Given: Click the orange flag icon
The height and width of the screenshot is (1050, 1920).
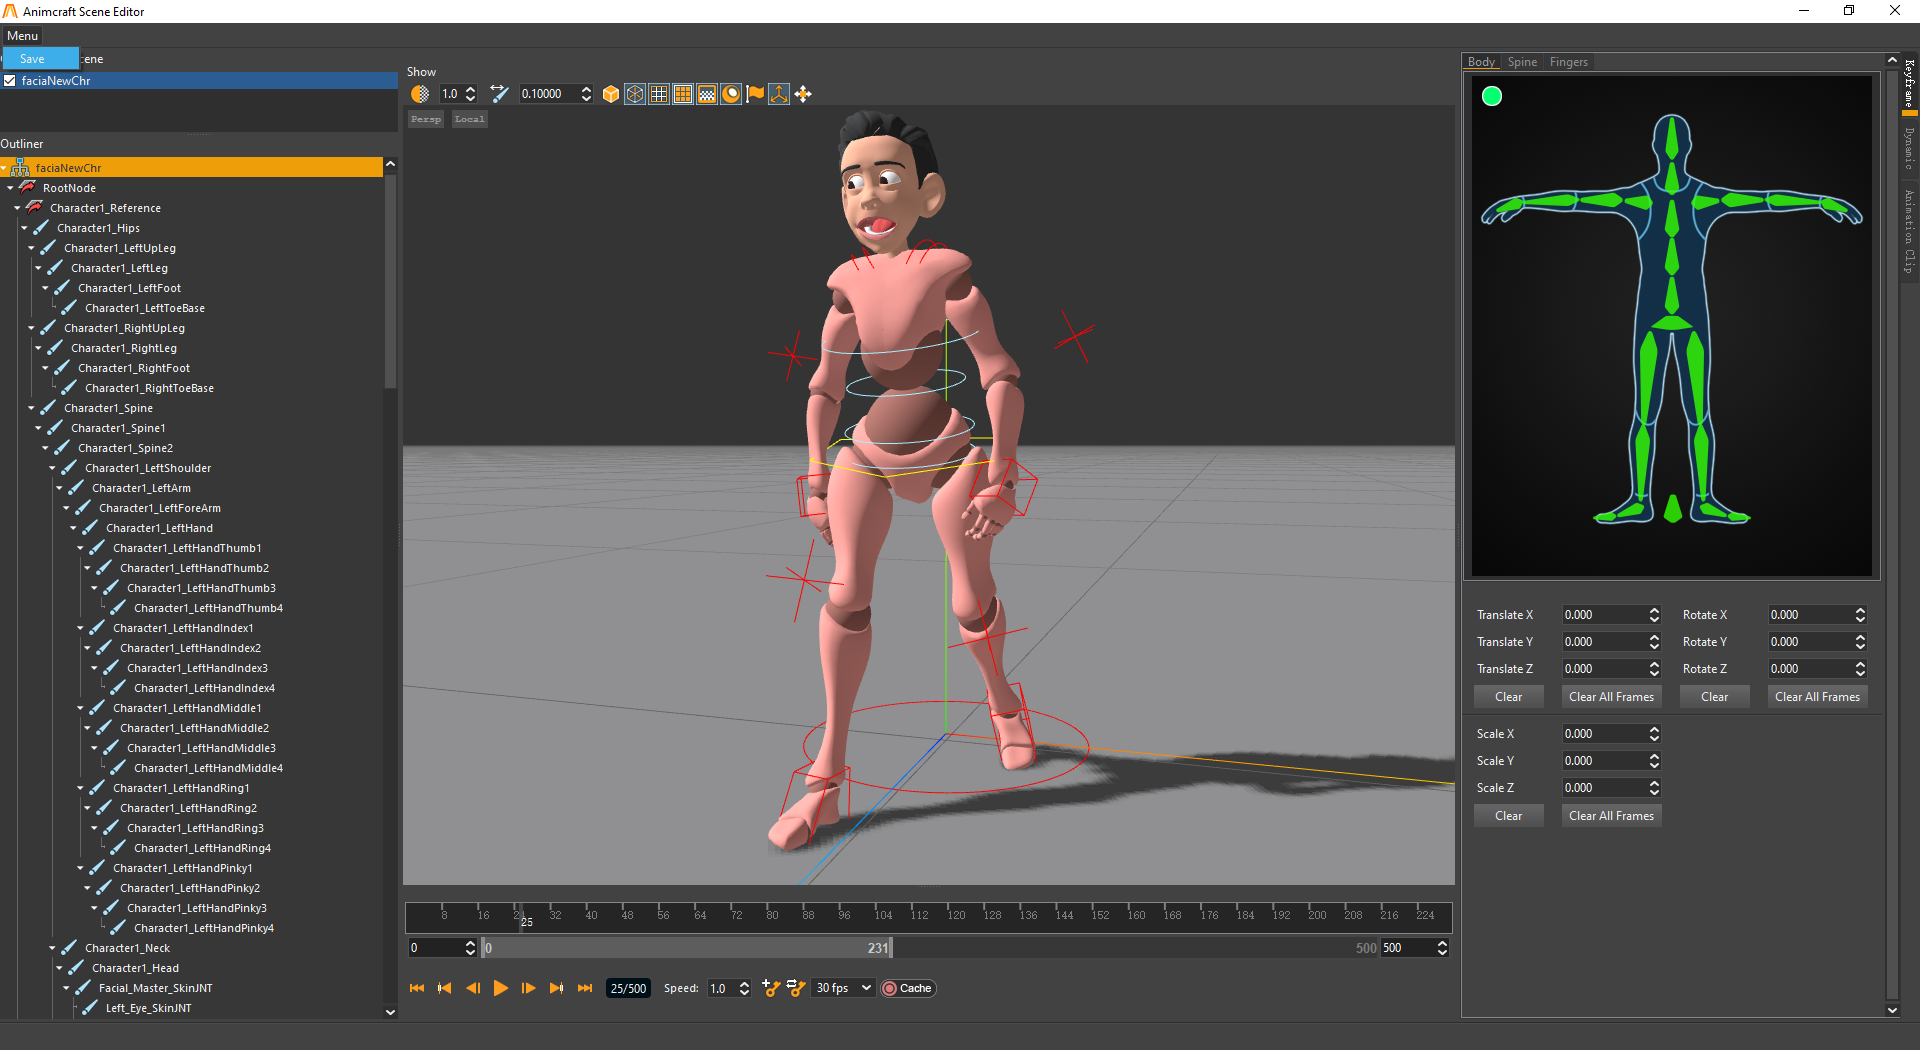Looking at the screenshot, I should tap(755, 94).
